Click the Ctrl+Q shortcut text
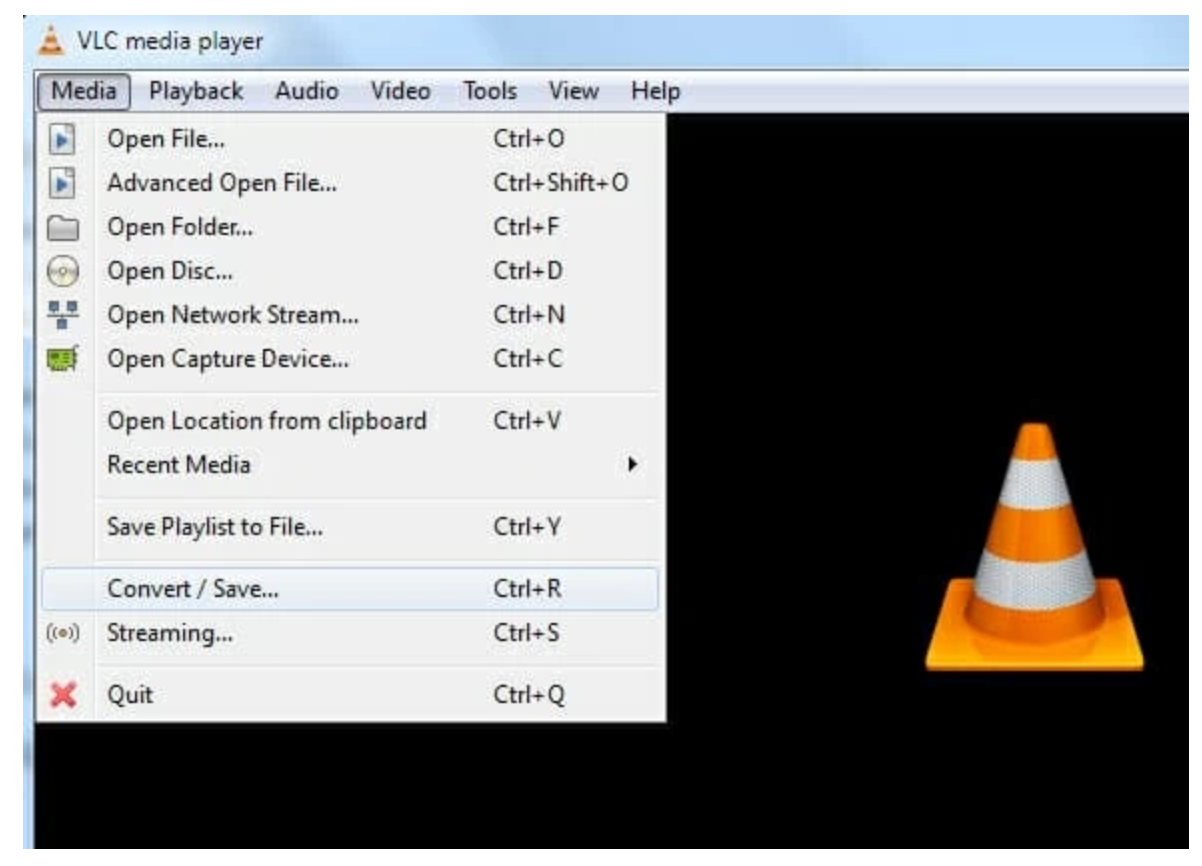This screenshot has width=1202, height=866. pyautogui.click(x=529, y=694)
